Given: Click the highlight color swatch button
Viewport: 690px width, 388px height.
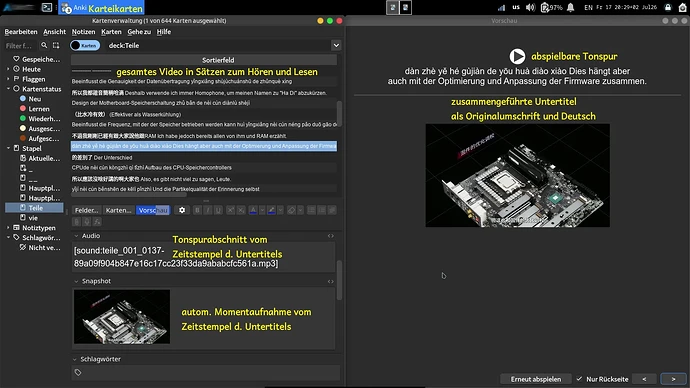Looking at the screenshot, I should pyautogui.click(x=272, y=210).
